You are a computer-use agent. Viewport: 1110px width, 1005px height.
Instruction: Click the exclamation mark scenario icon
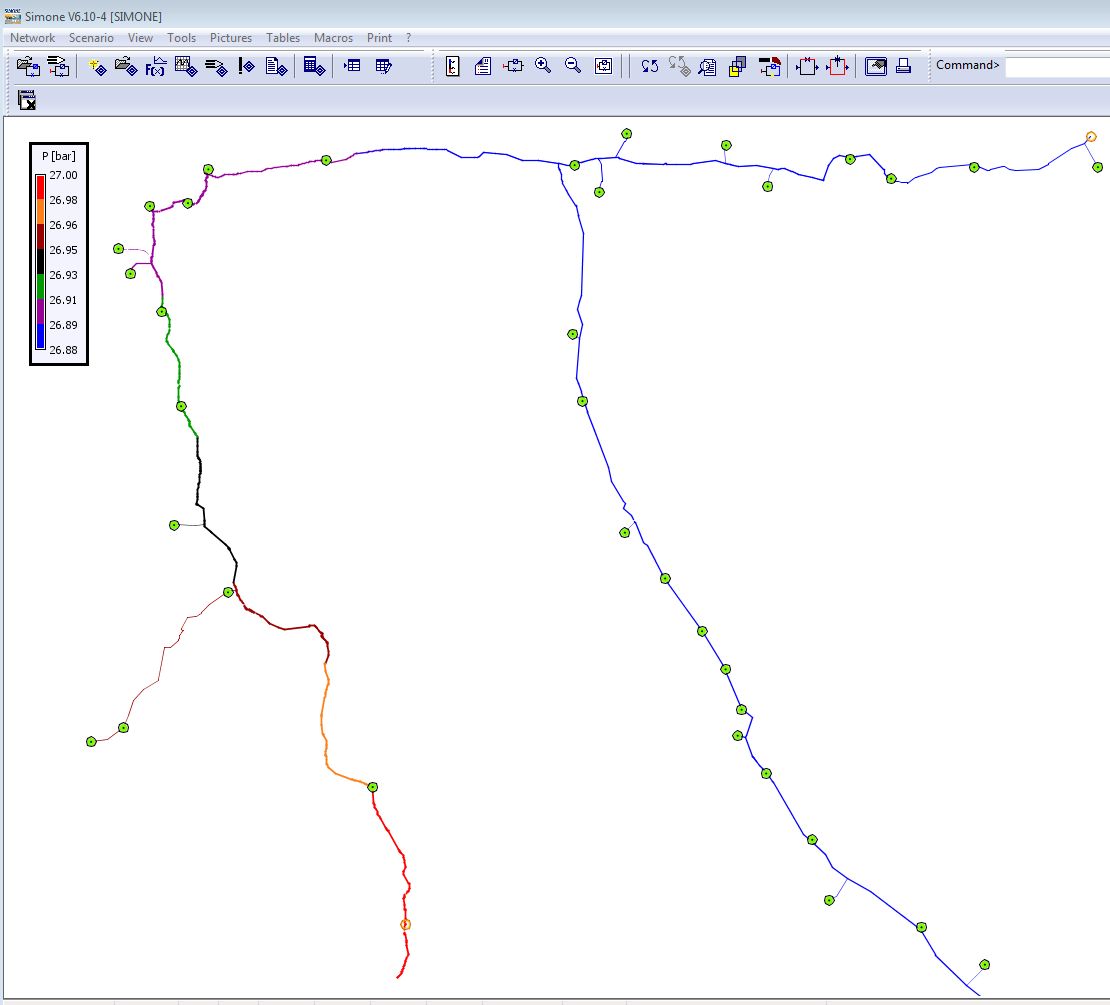[246, 67]
